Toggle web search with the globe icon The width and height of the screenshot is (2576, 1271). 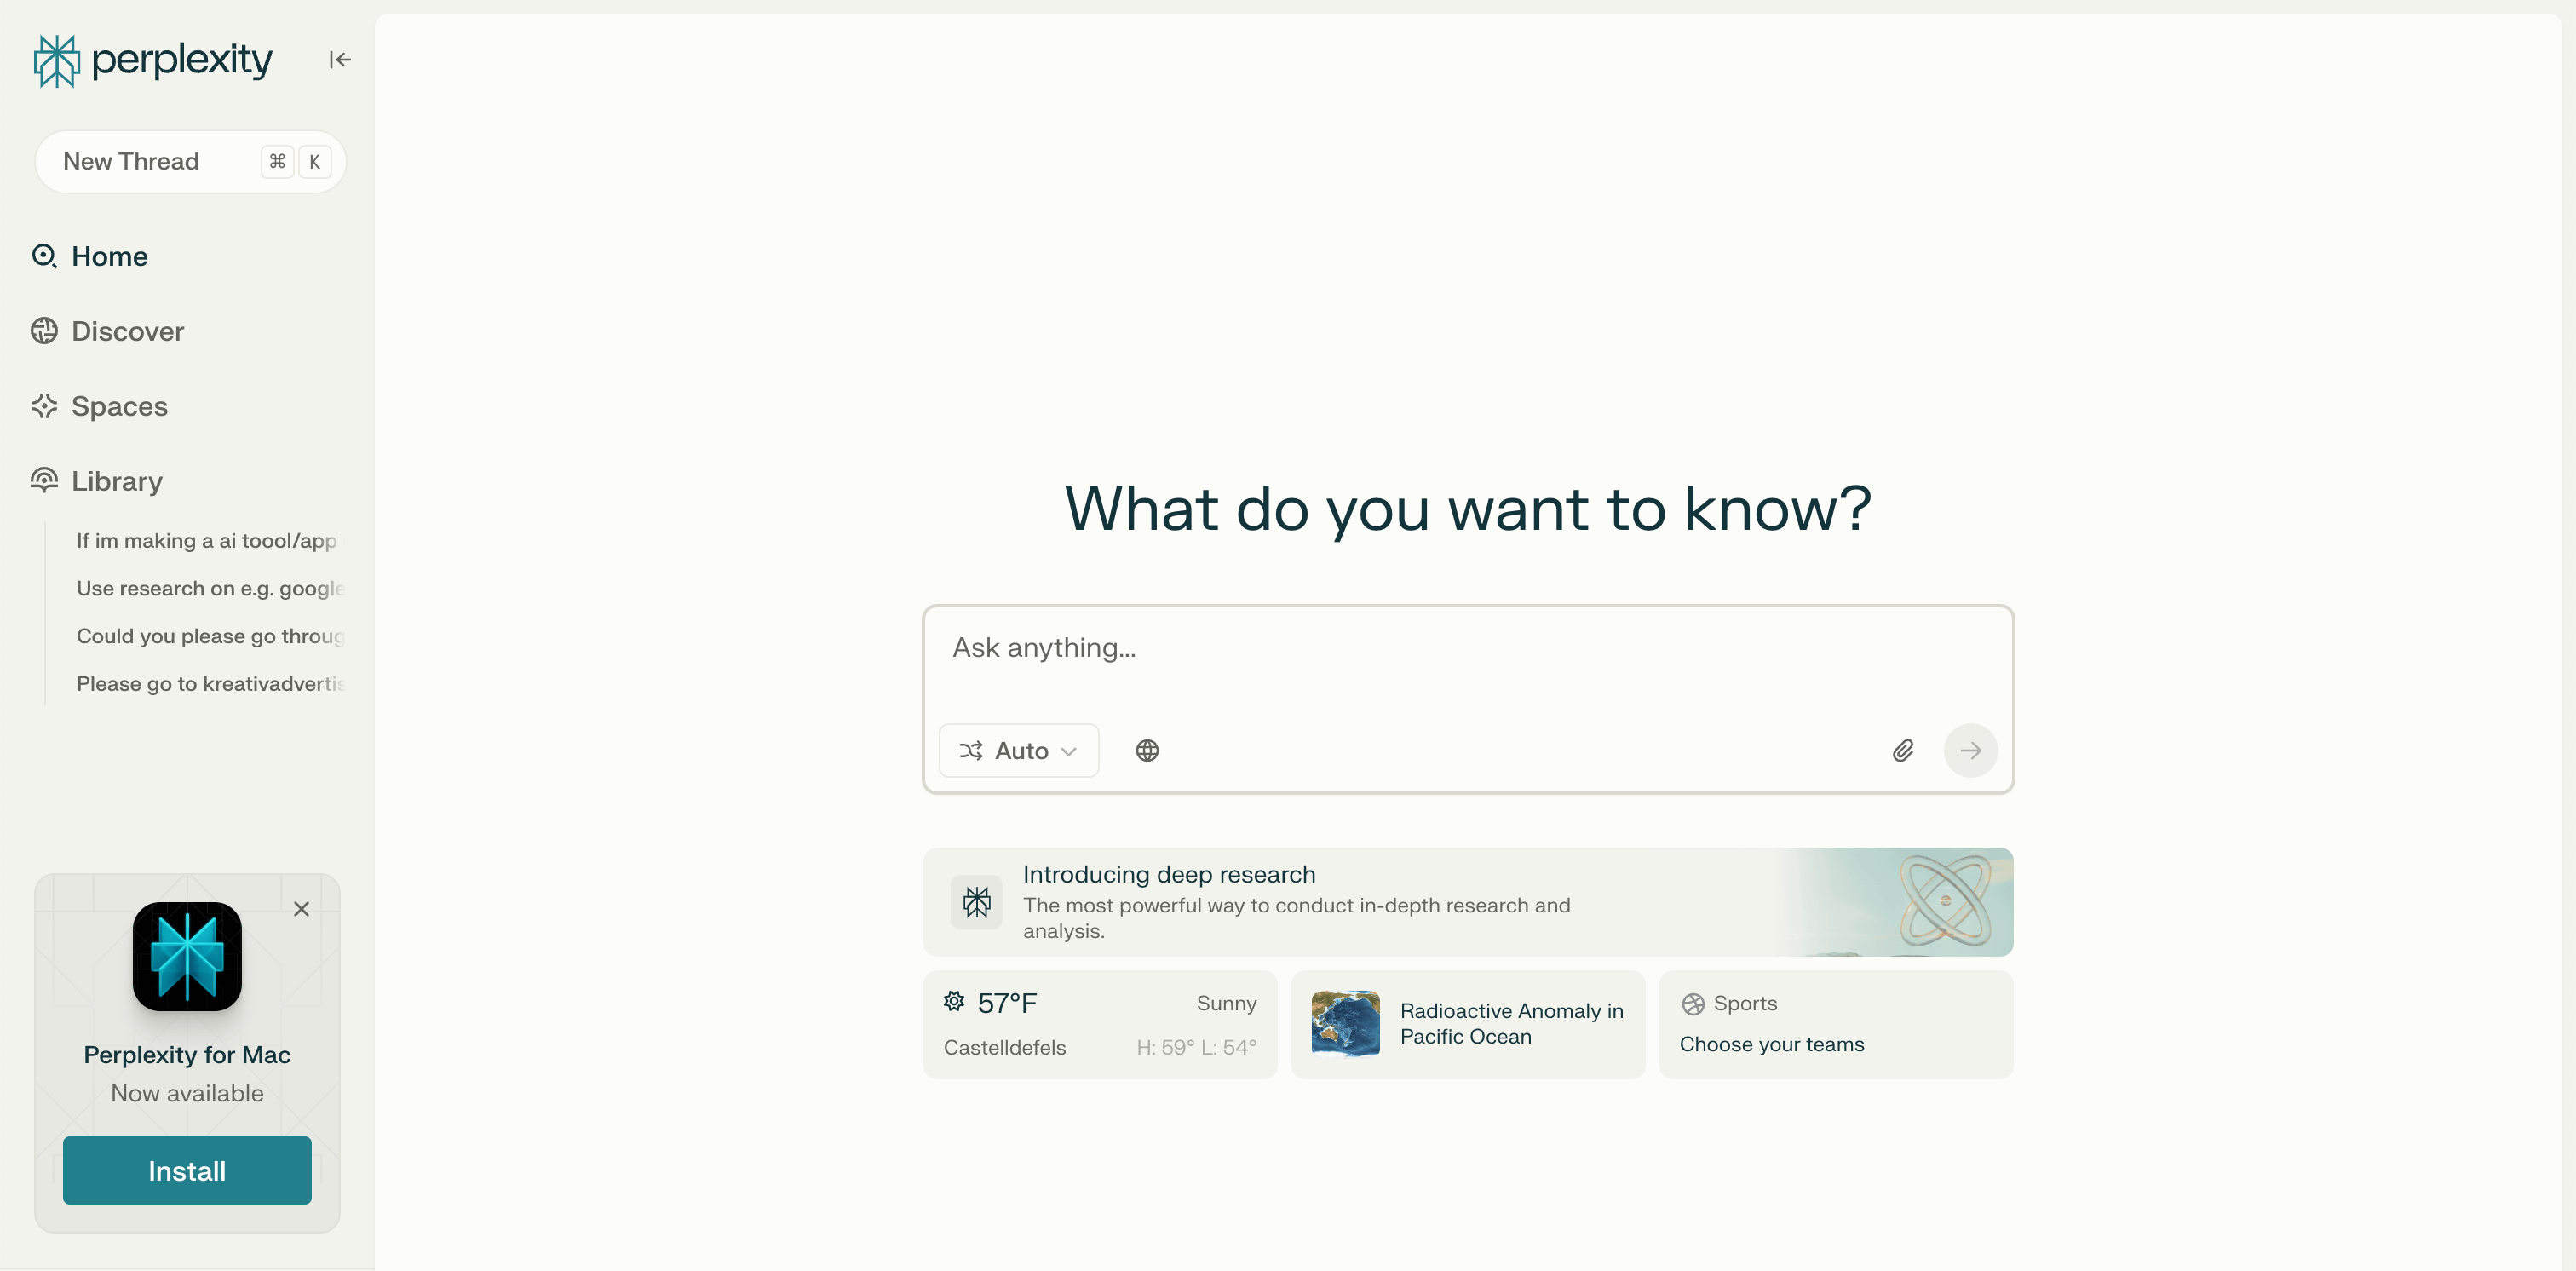click(1147, 750)
